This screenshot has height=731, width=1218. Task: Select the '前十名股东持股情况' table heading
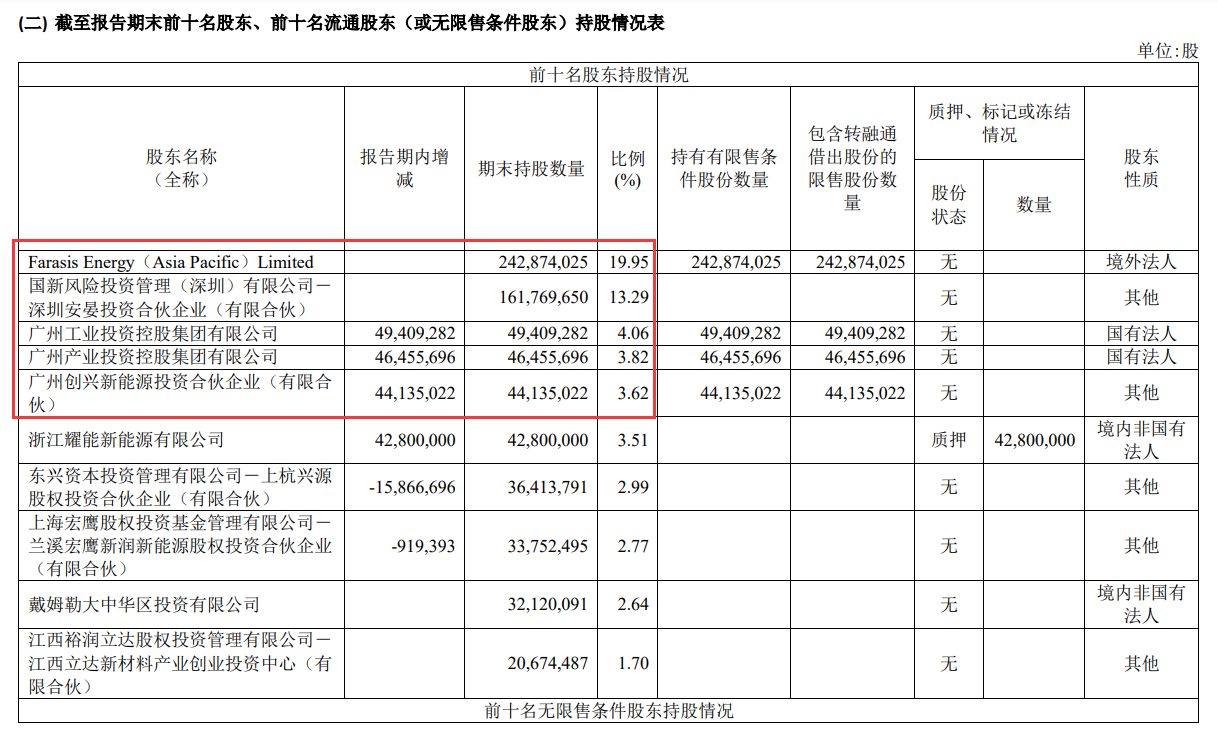pos(608,75)
